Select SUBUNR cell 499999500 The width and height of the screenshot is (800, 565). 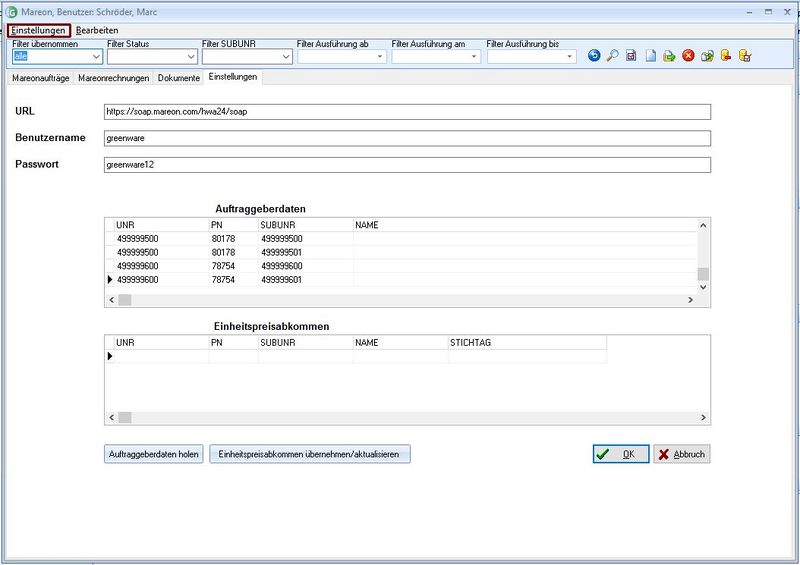pos(306,239)
